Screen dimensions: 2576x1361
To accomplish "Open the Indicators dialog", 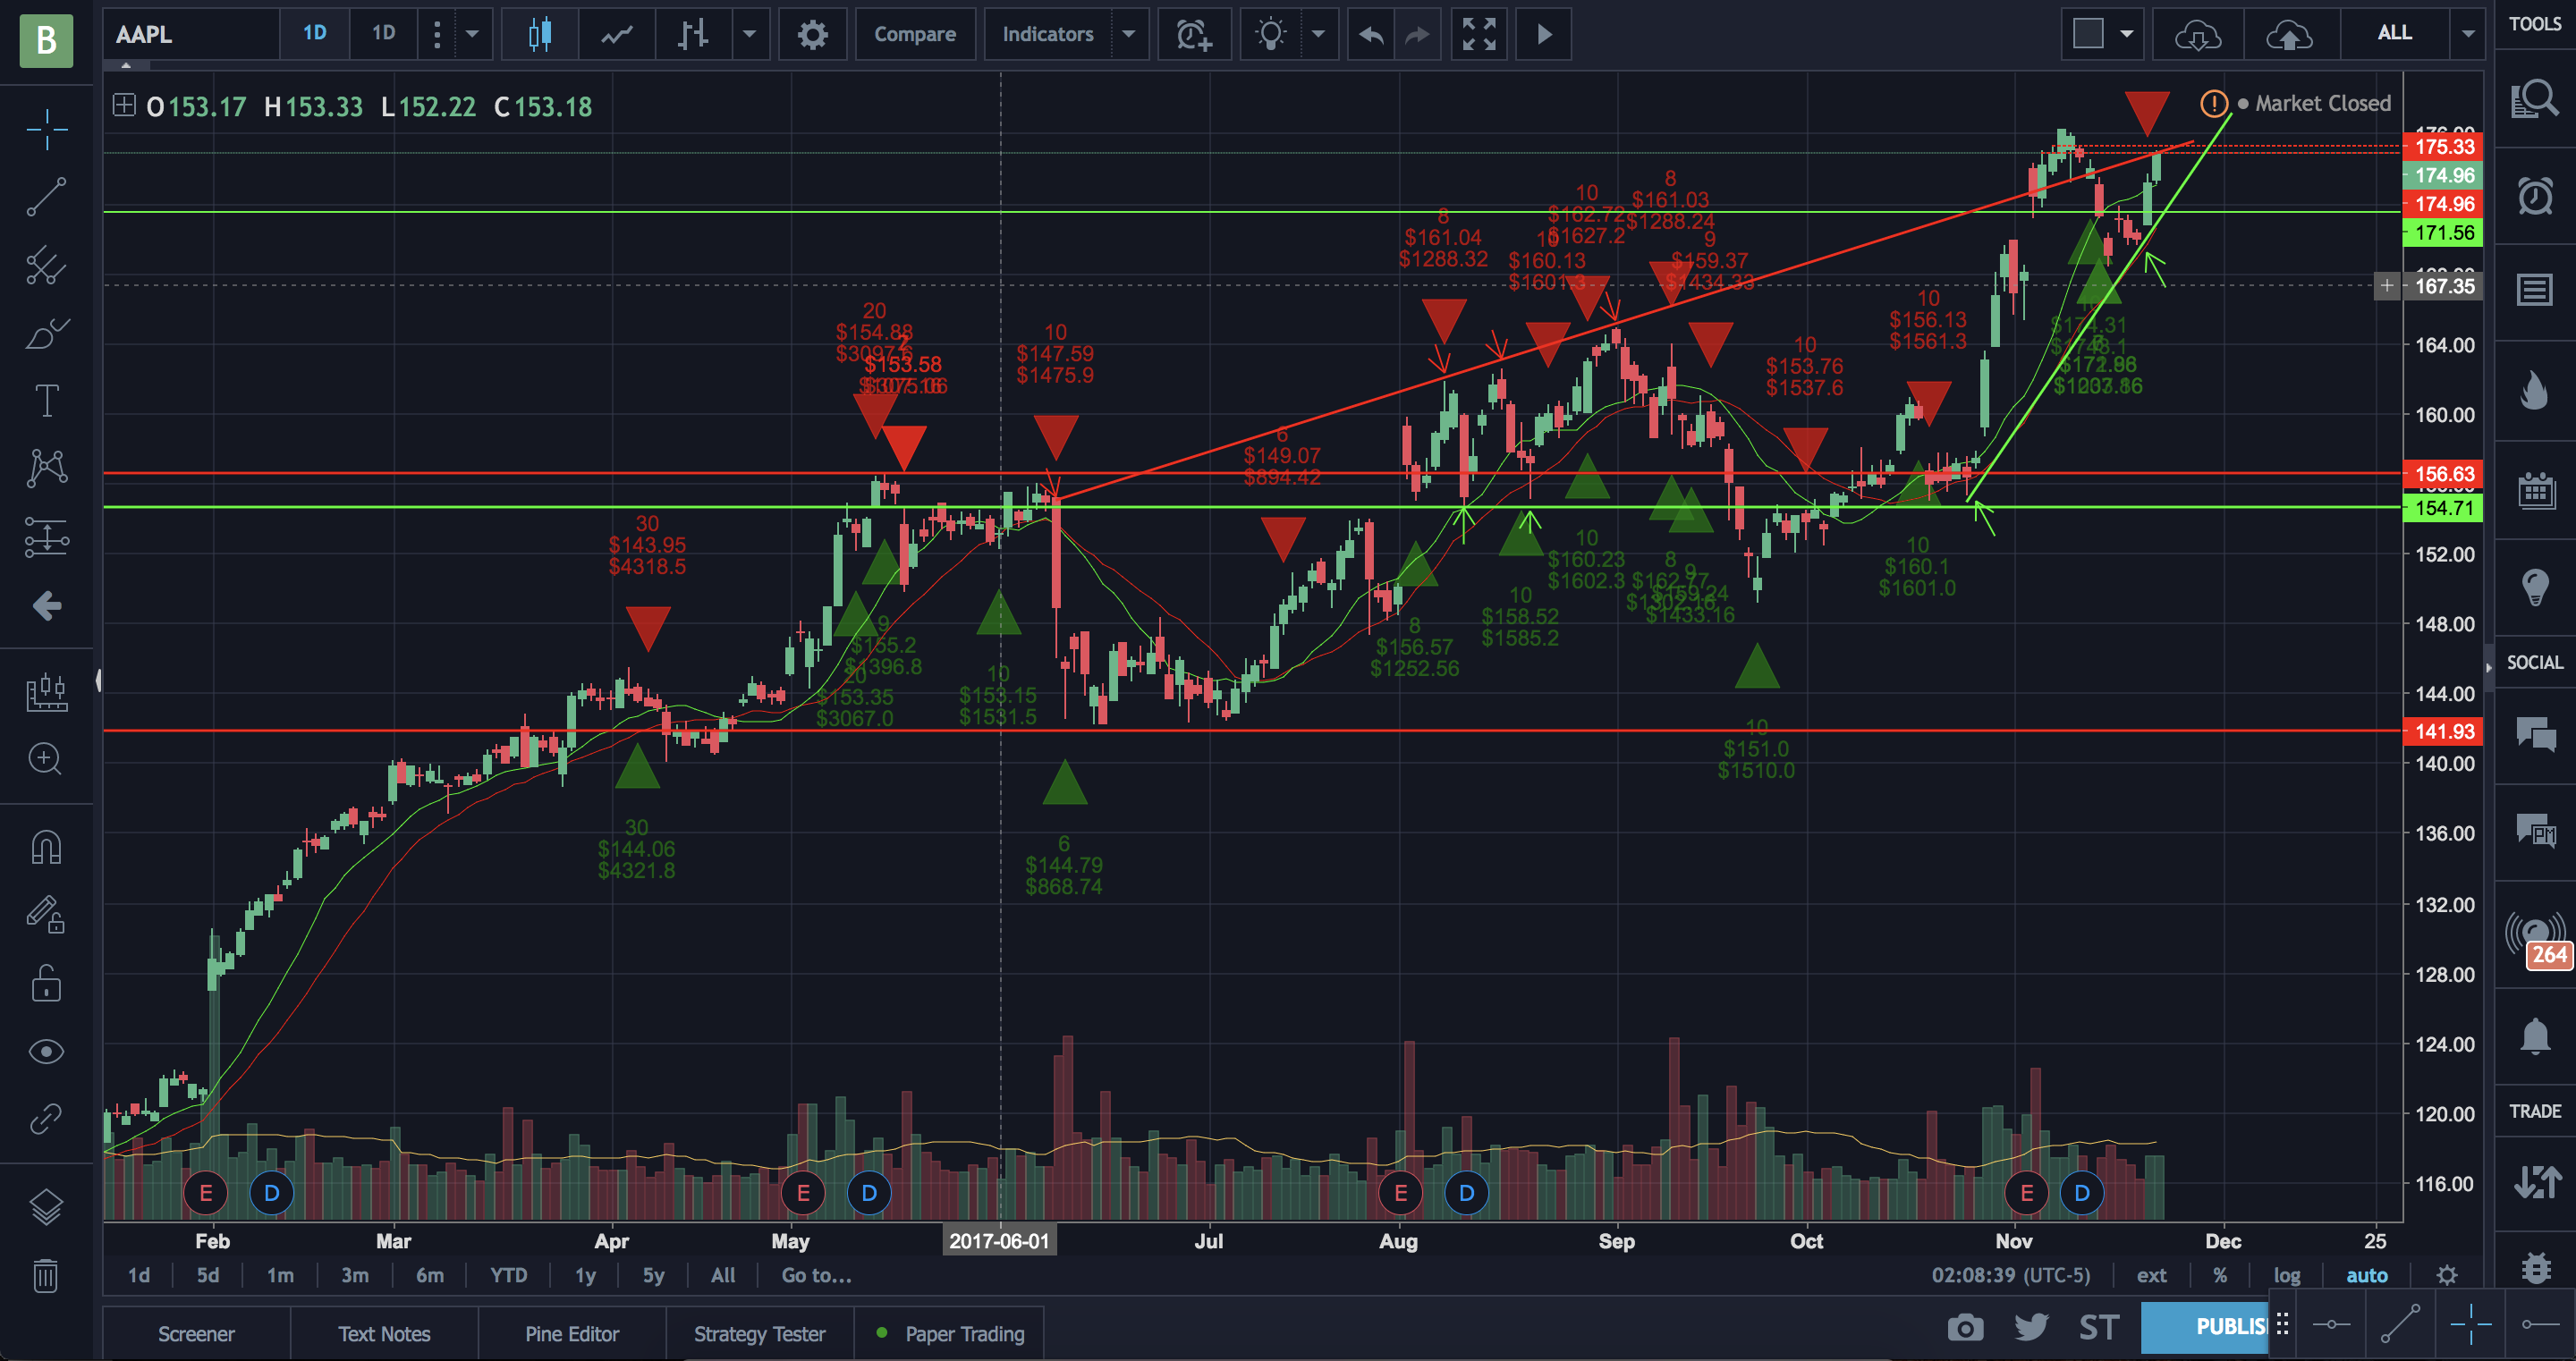I will 1047,35.
